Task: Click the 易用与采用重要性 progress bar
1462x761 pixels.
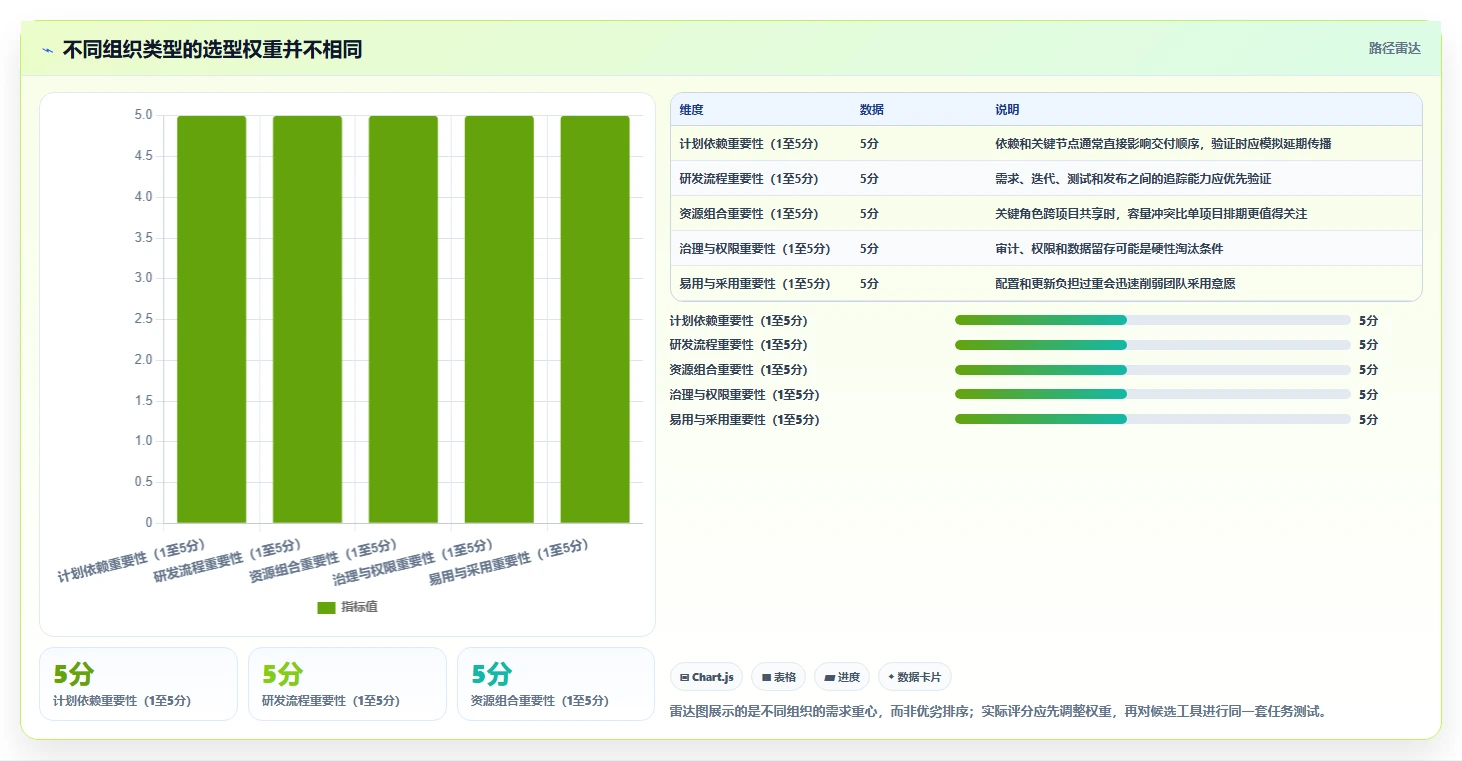Action: (x=1153, y=419)
